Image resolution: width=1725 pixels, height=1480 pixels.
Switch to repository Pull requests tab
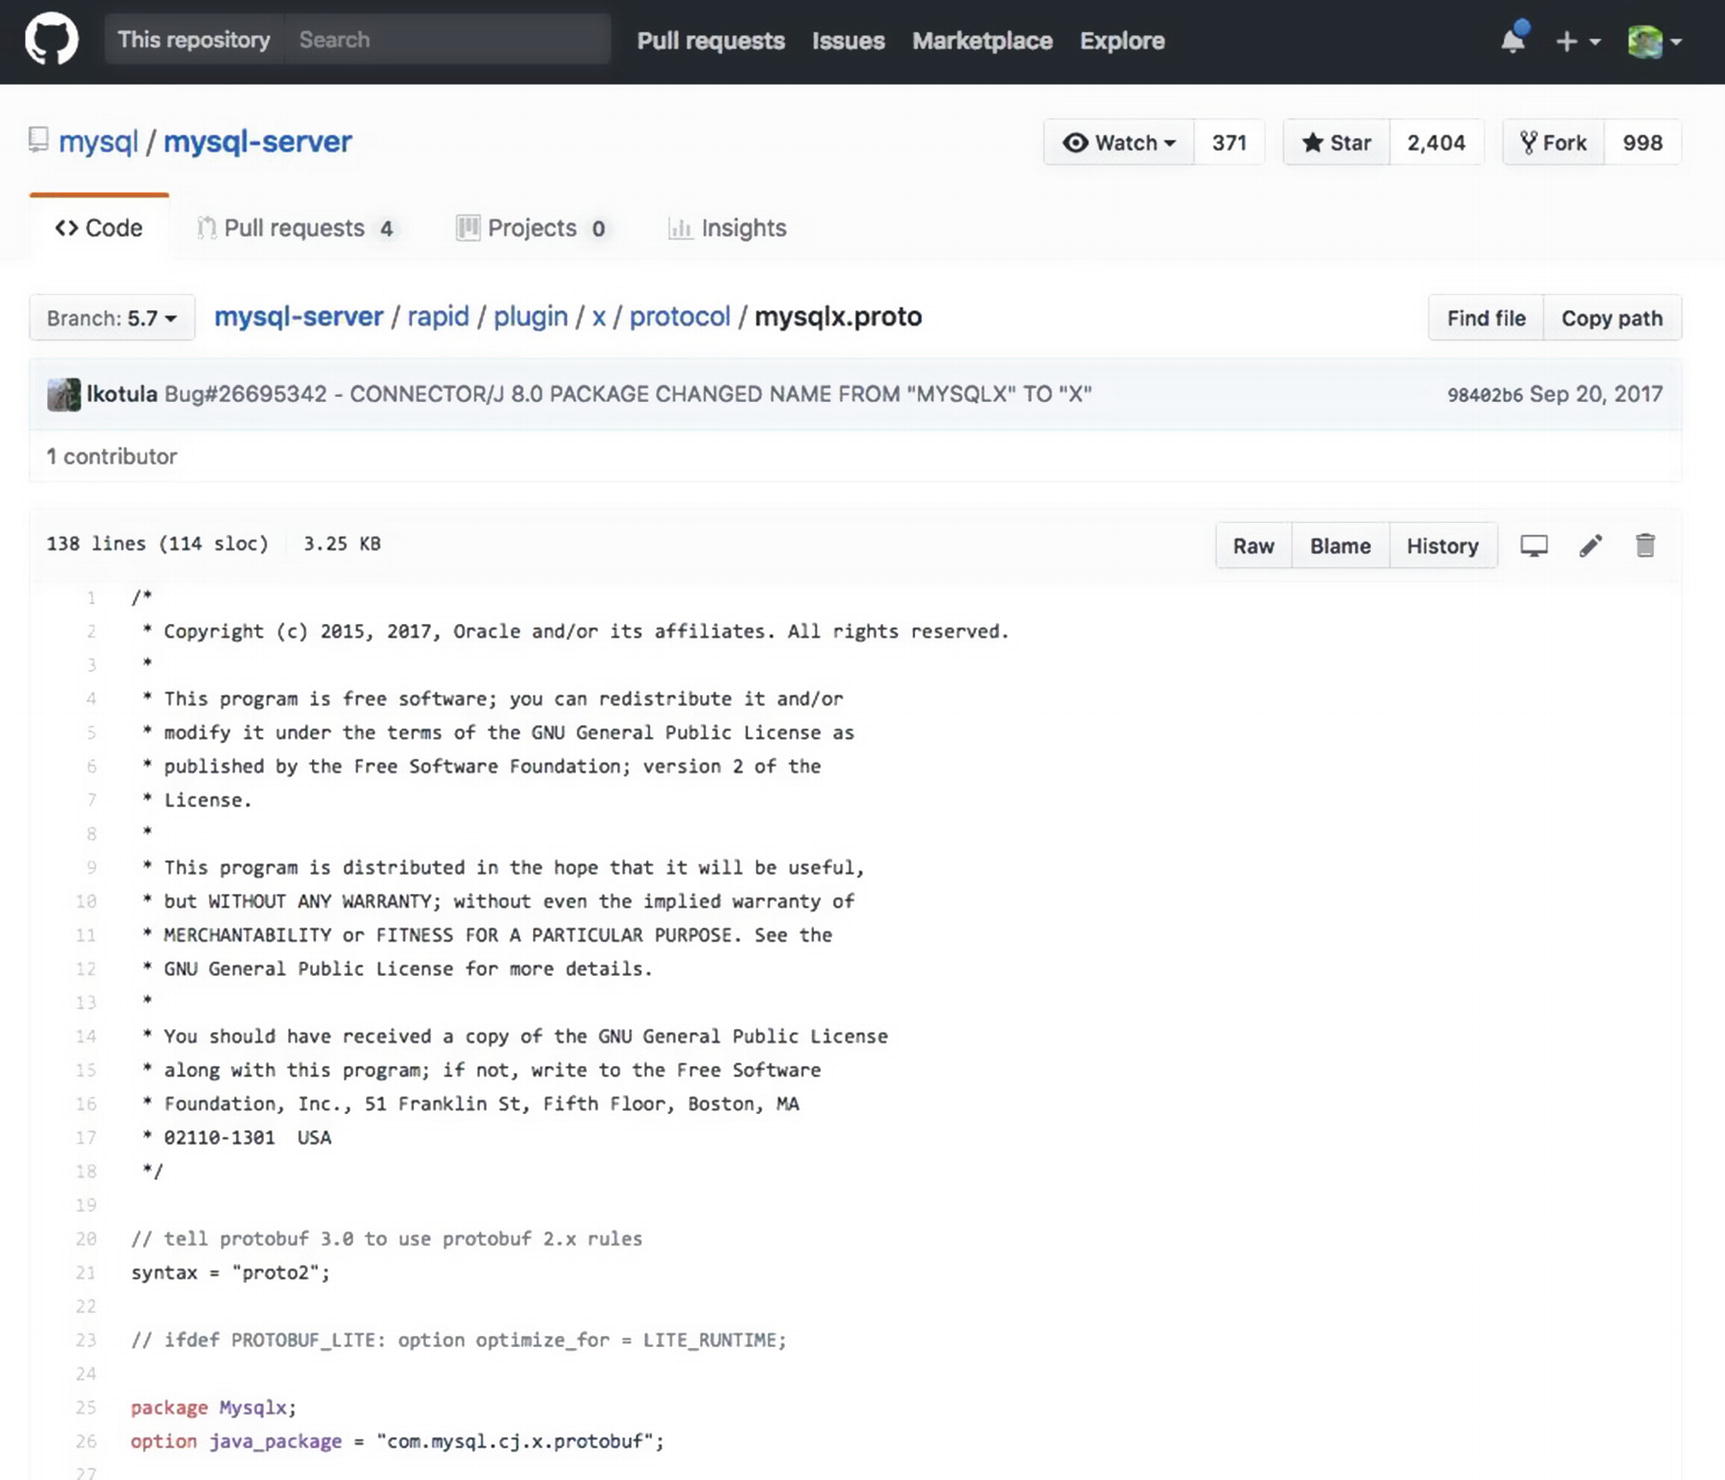(296, 228)
